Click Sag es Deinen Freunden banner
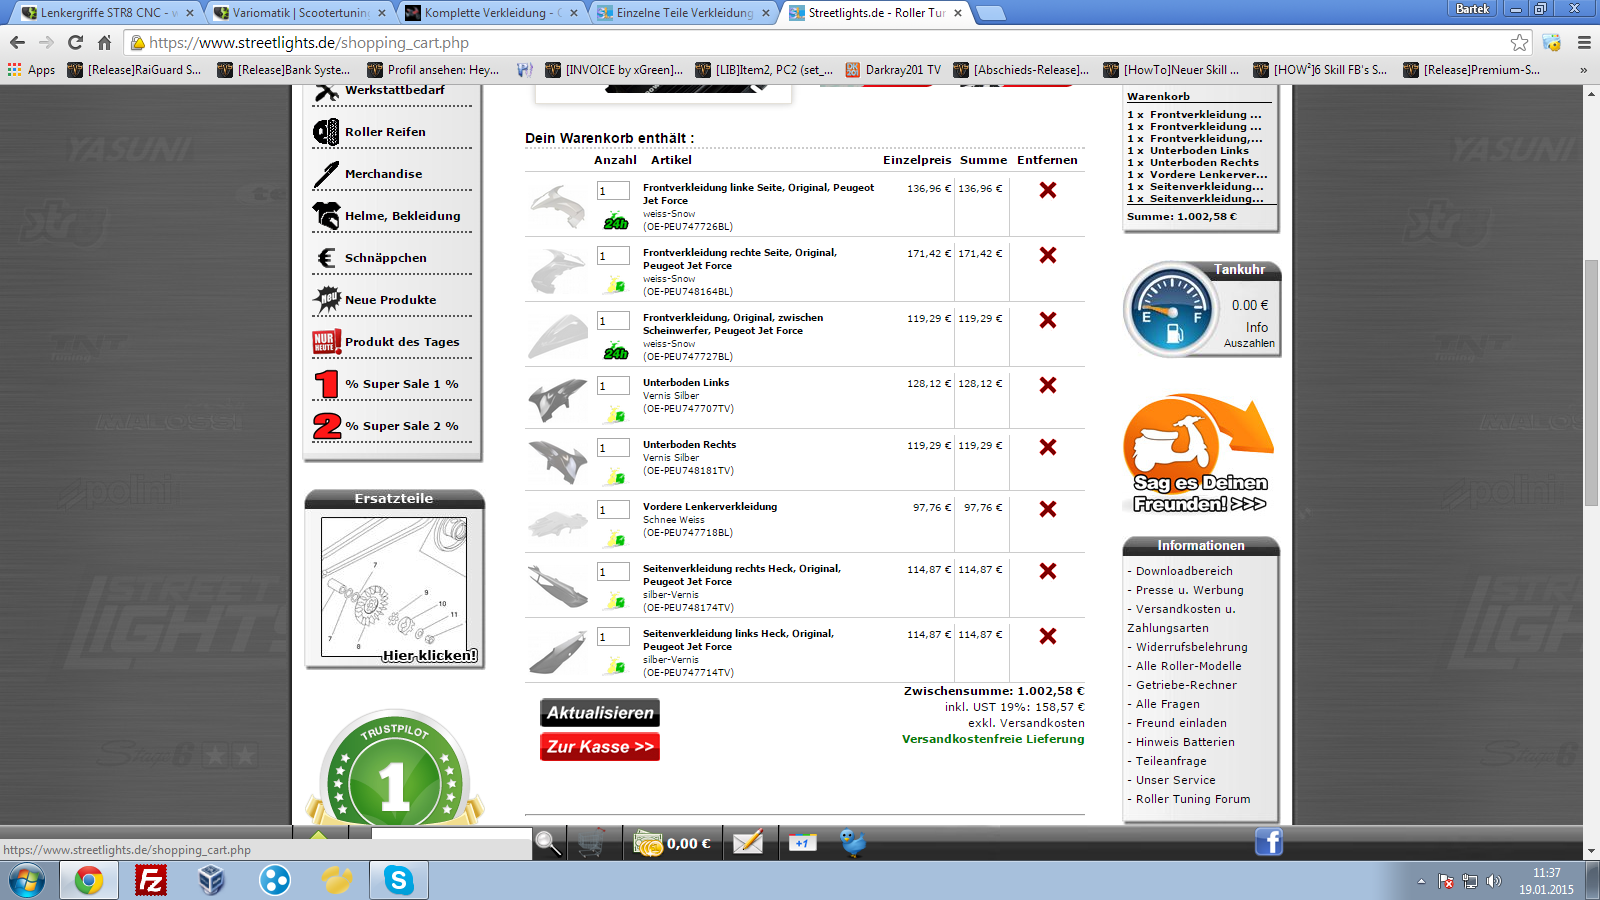This screenshot has height=900, width=1600. coord(1199,453)
